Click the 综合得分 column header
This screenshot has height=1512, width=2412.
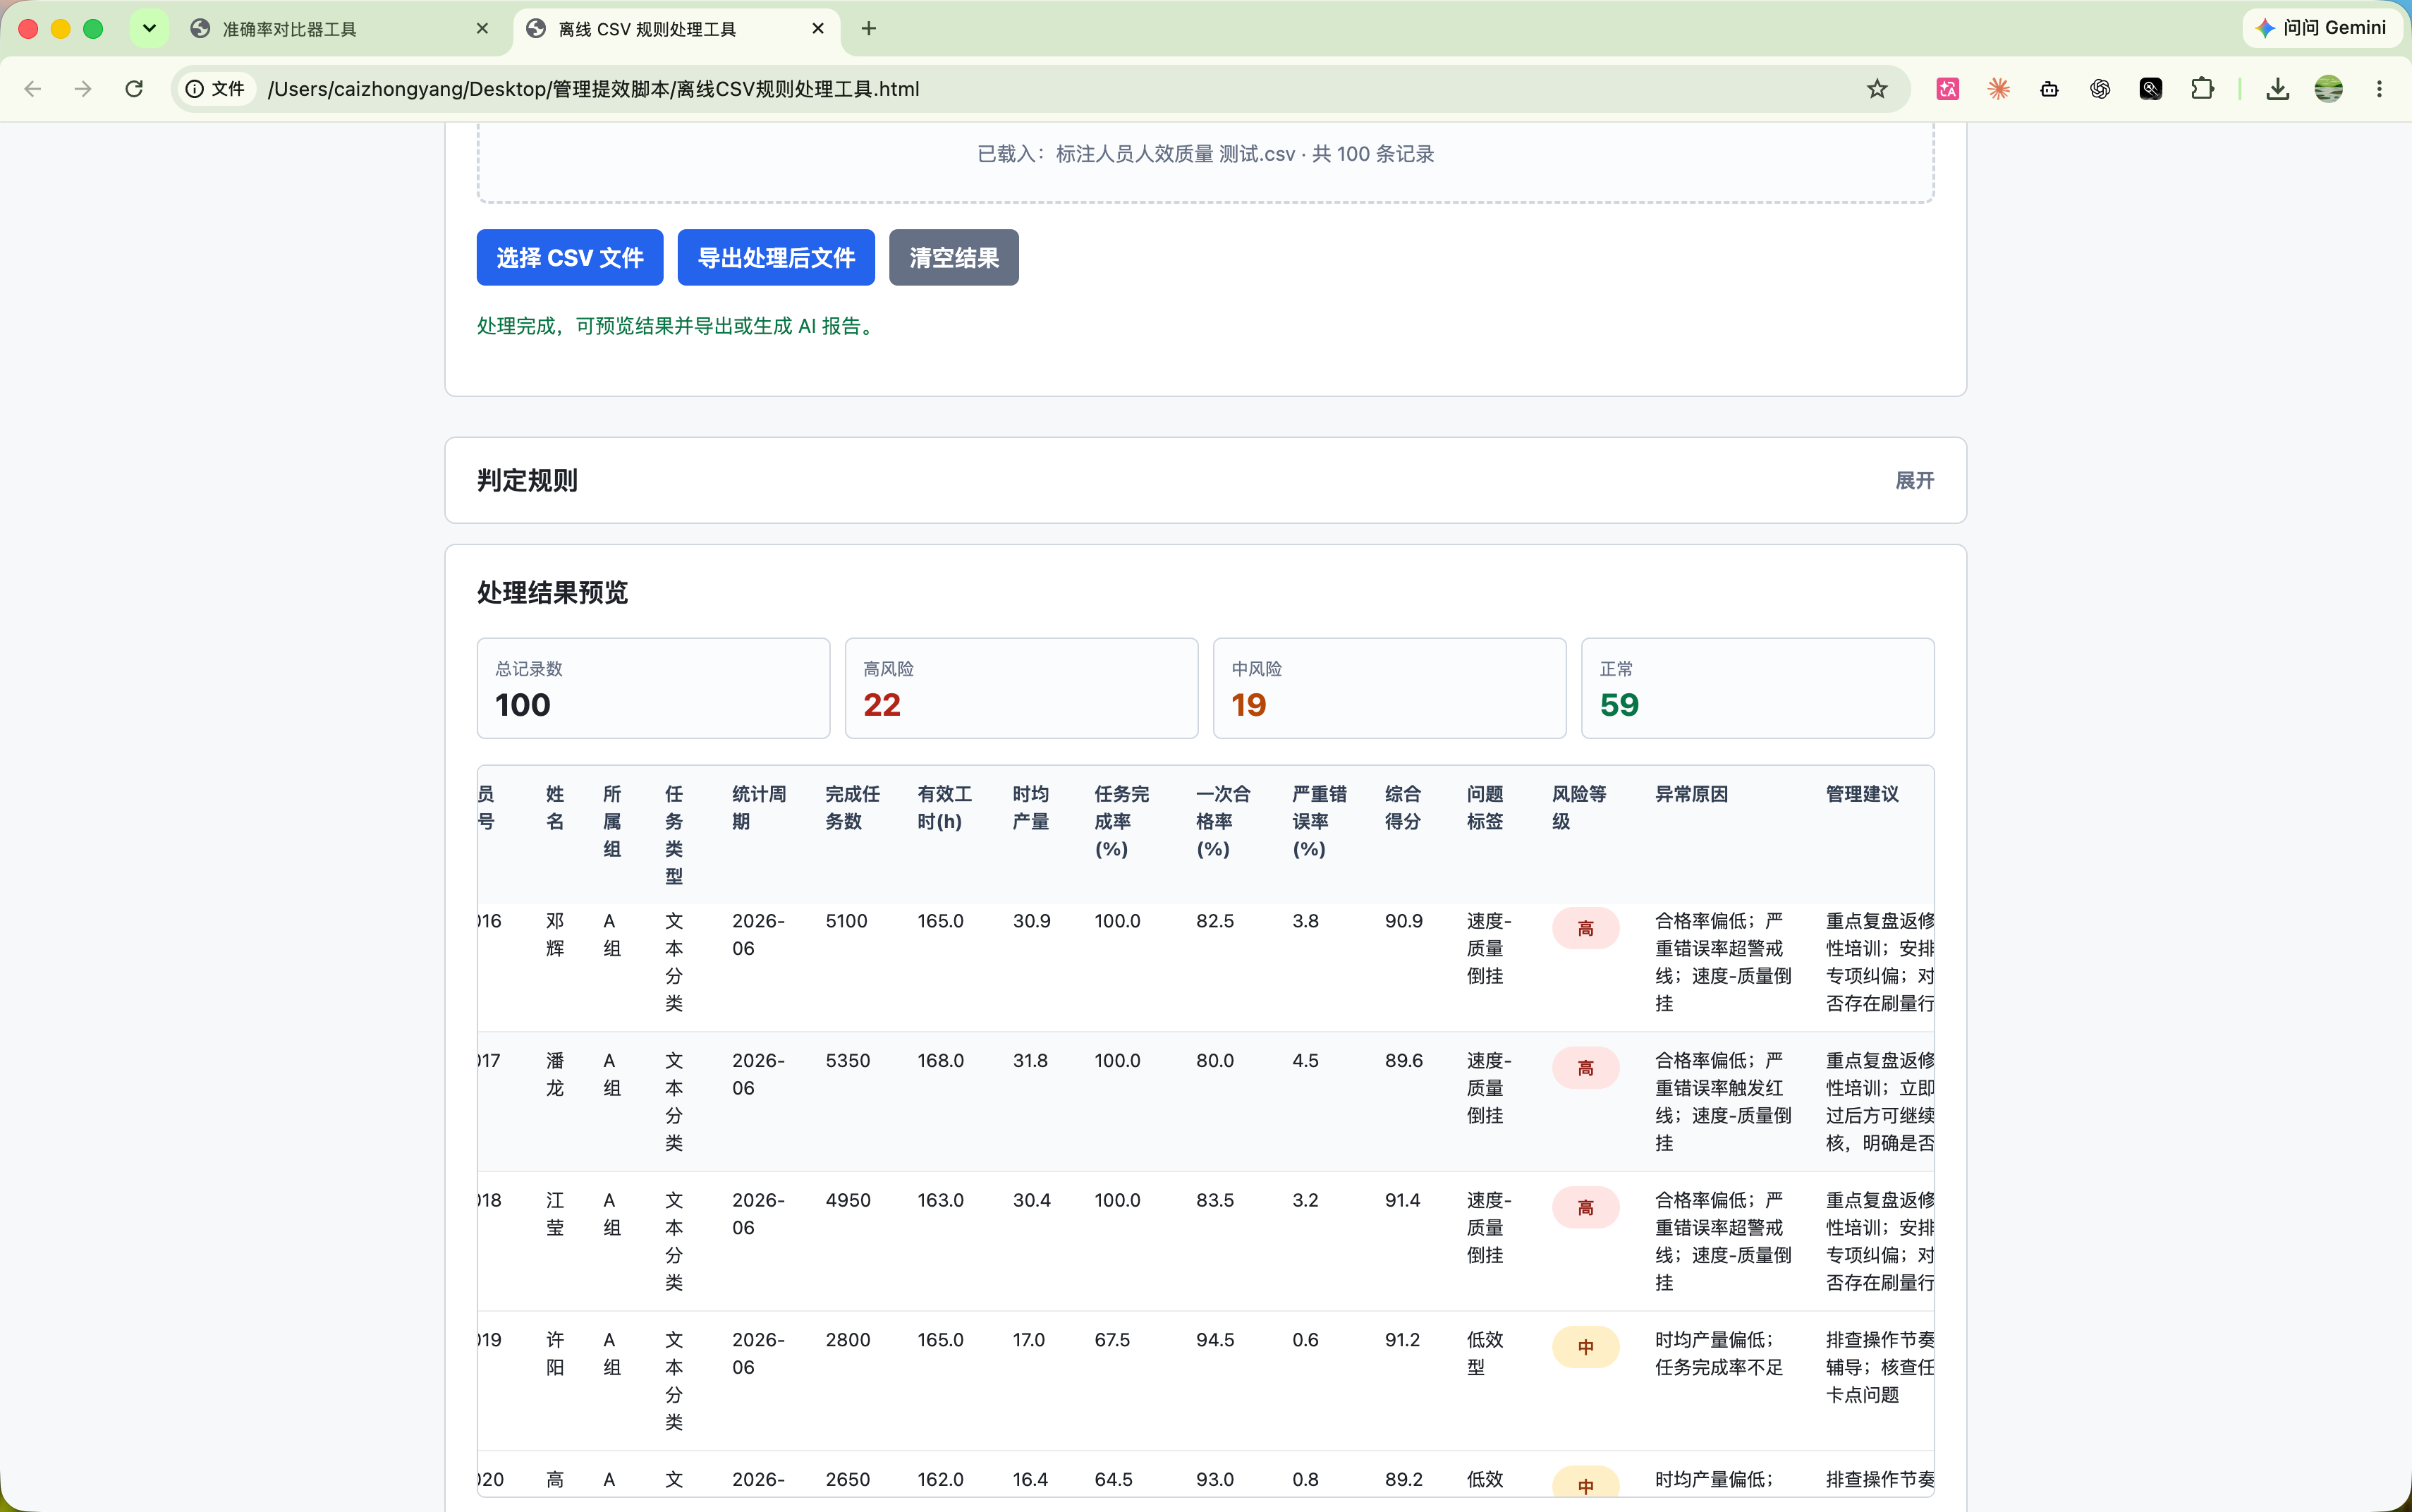pyautogui.click(x=1403, y=807)
